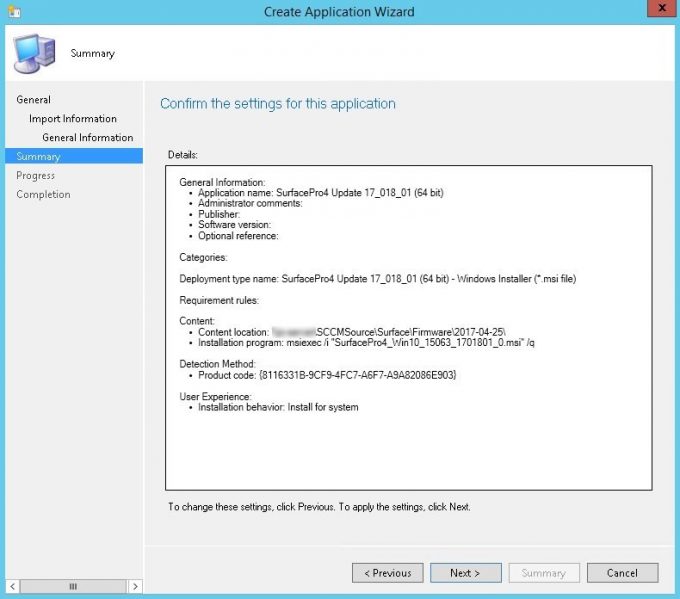Select the highlighted Summary step in sidebar
Screen dimensions: 680x599
pos(39,157)
